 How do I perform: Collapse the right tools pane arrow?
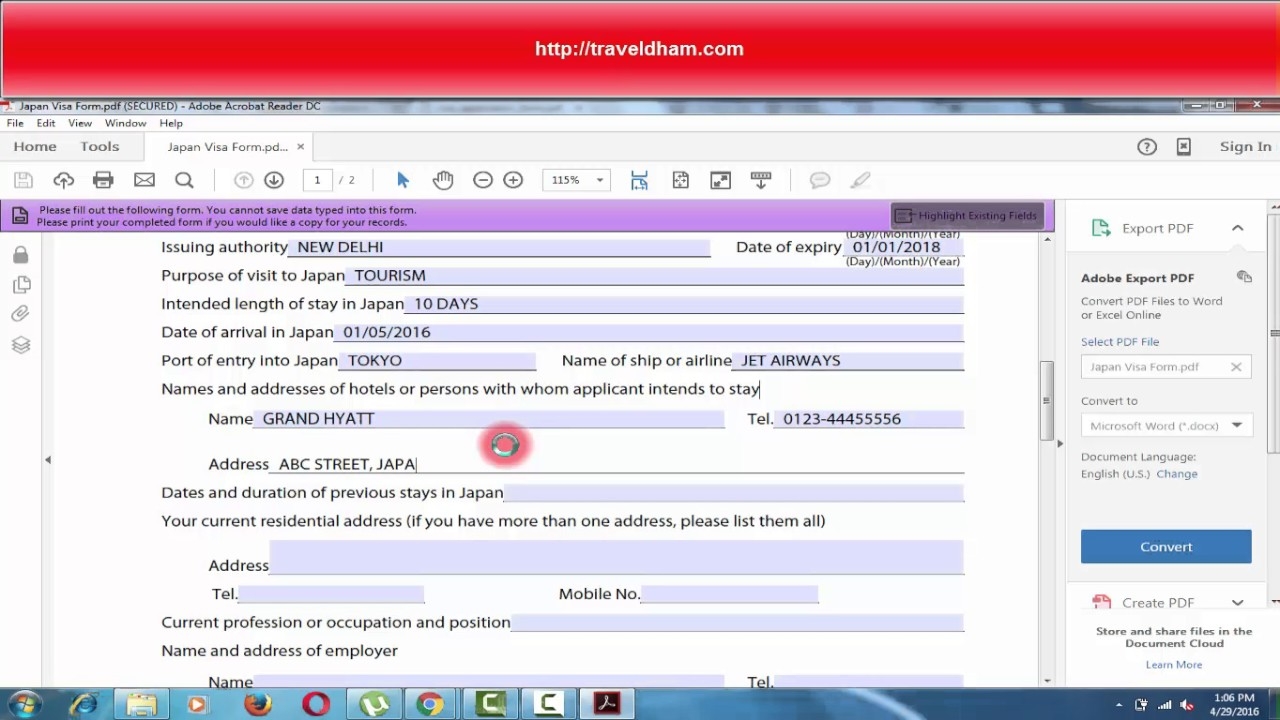click(1059, 443)
